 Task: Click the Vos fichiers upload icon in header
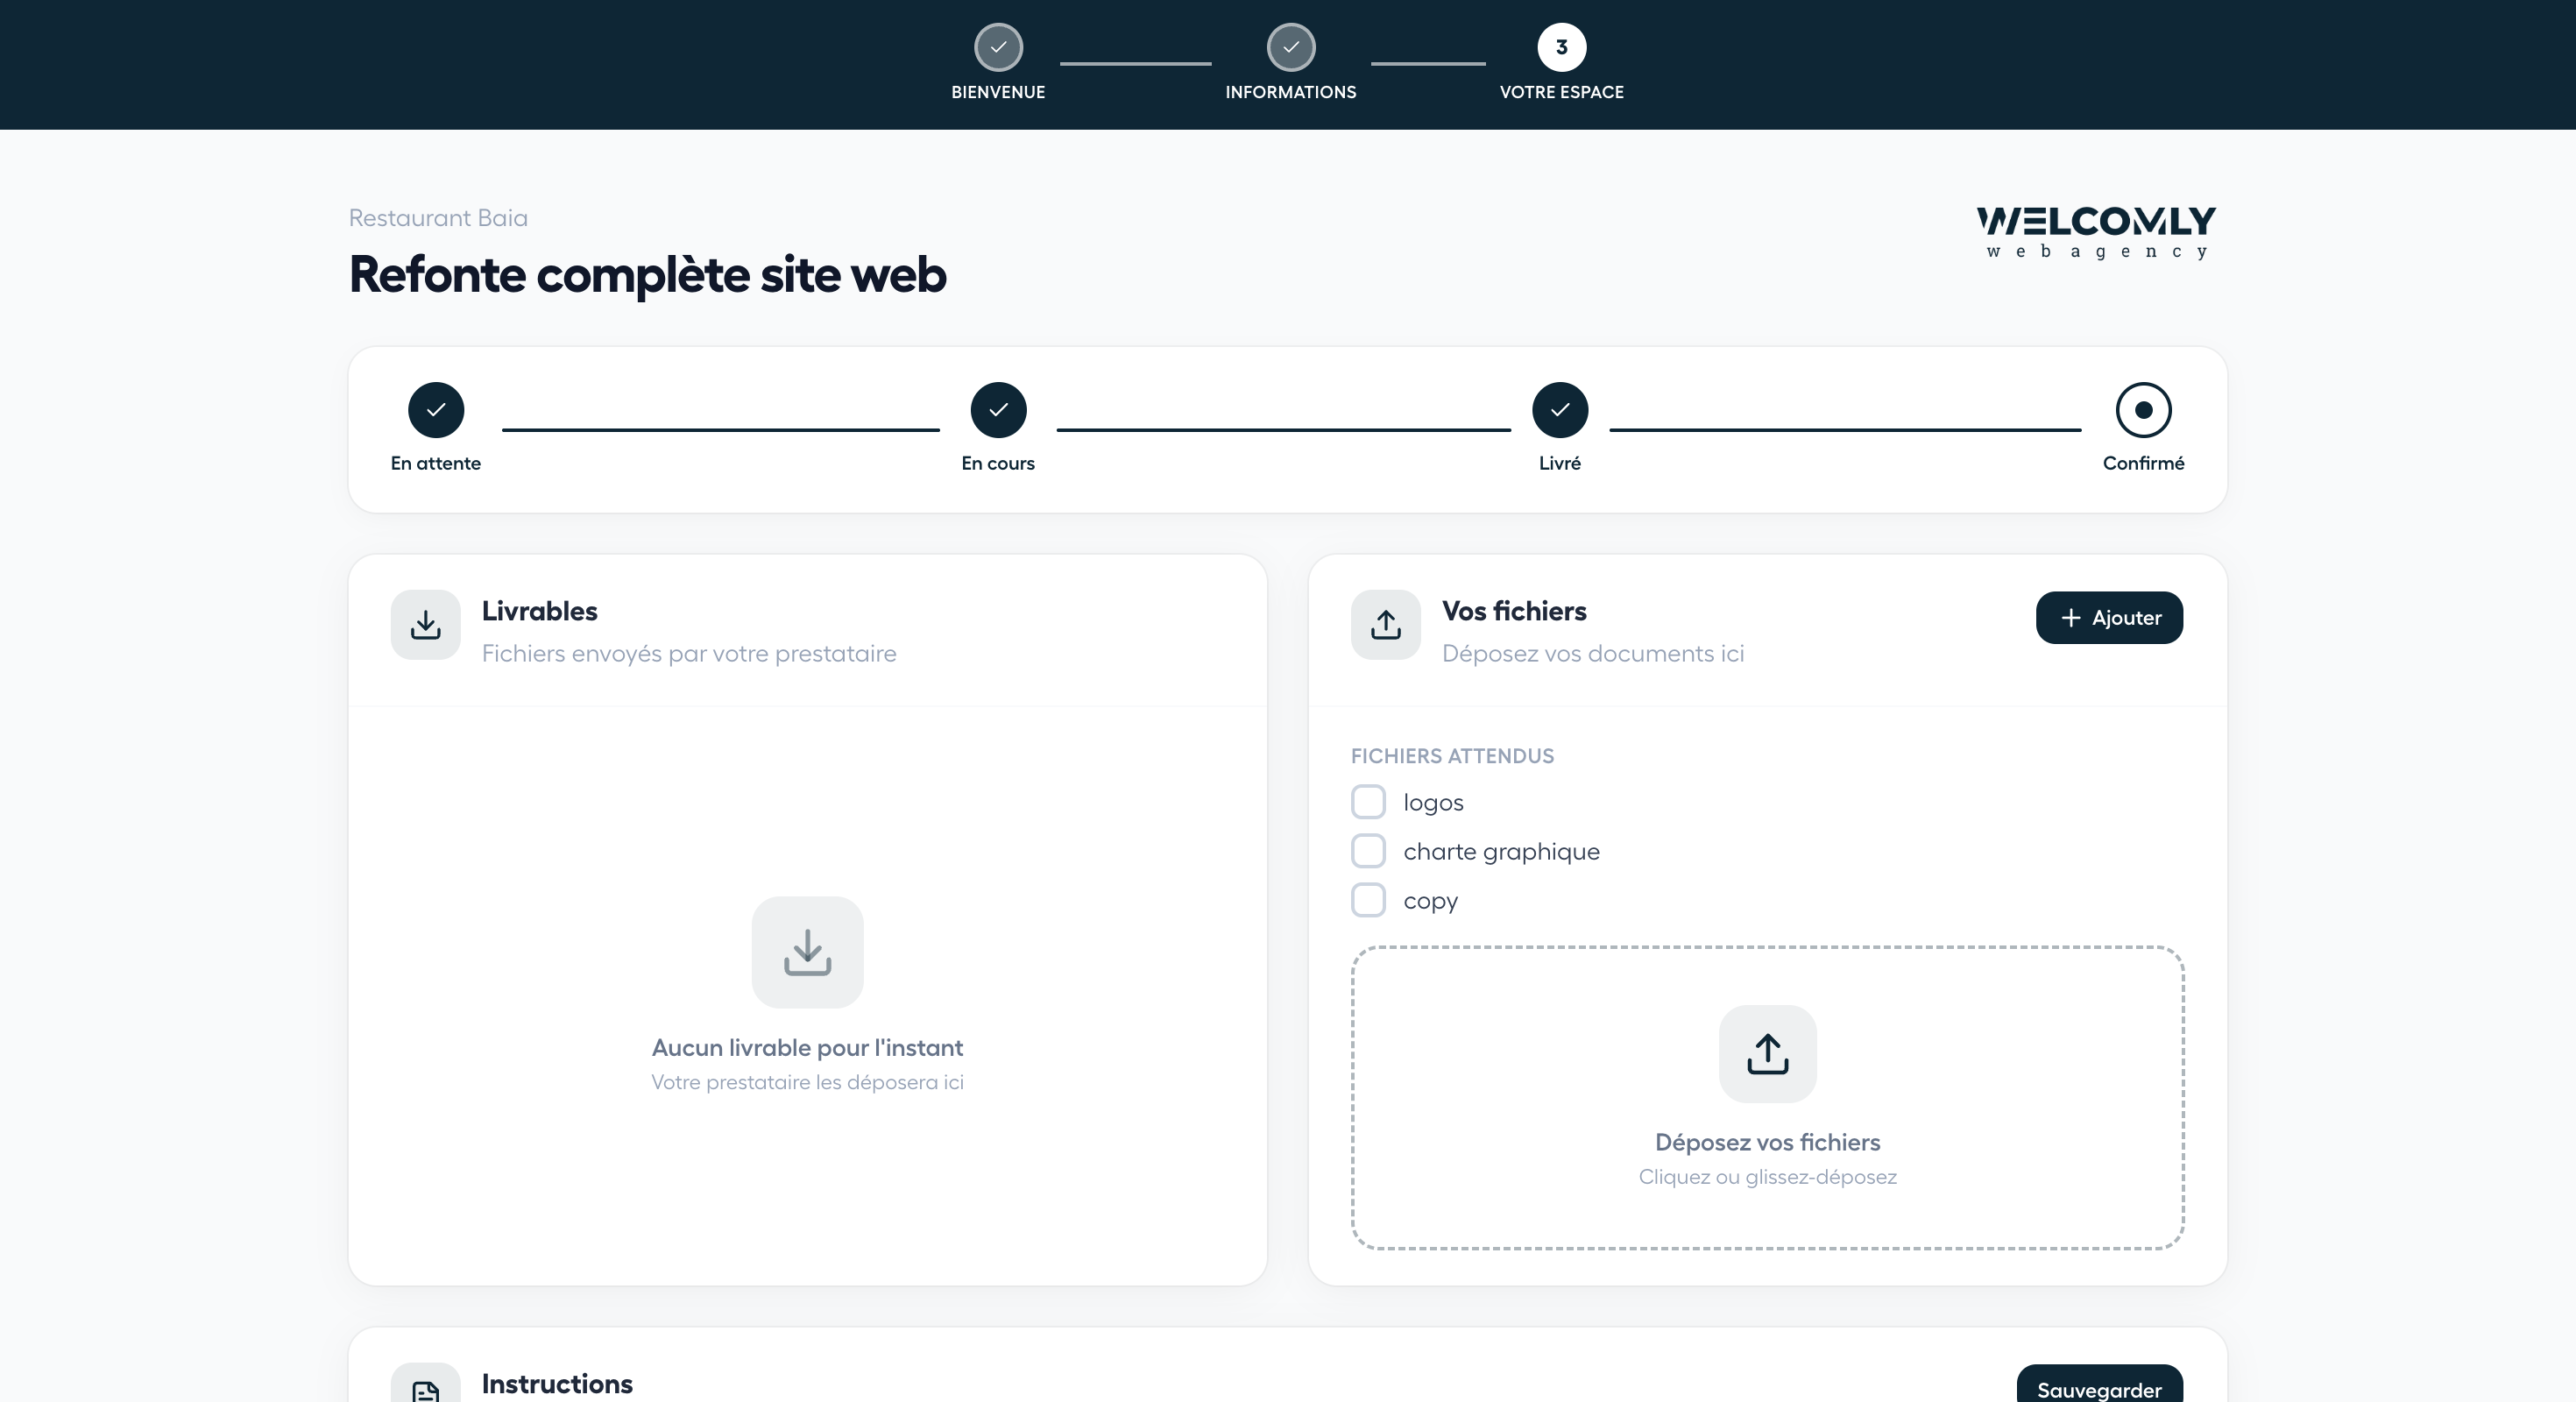point(1386,625)
